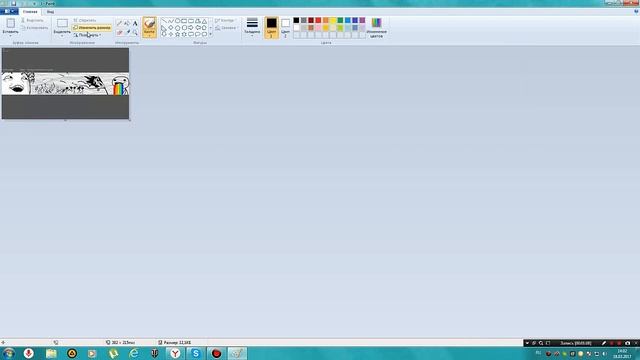Click the meme image on the canvas
Screen dimensions: 640x360
tap(65, 83)
